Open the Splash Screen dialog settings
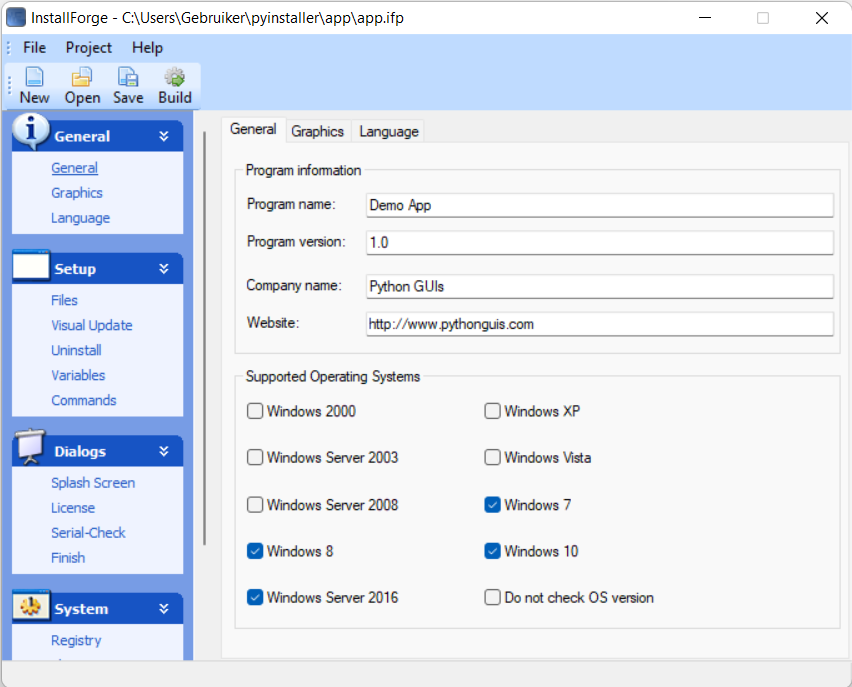 [x=93, y=483]
